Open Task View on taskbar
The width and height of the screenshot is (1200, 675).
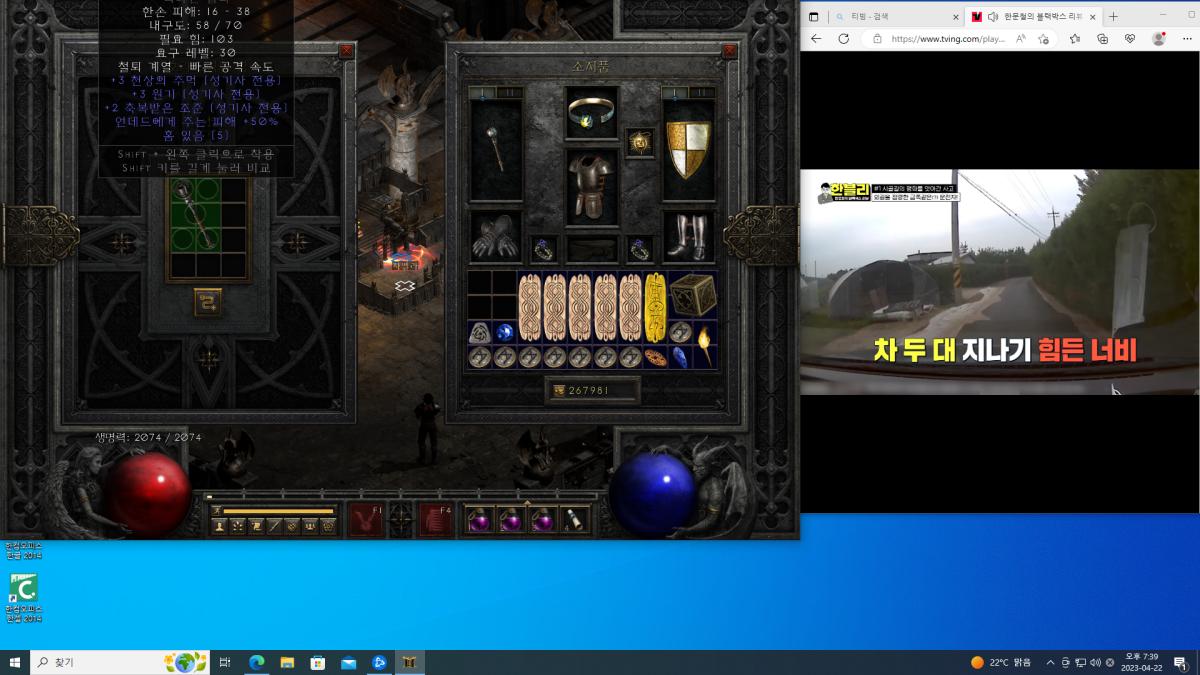225,662
